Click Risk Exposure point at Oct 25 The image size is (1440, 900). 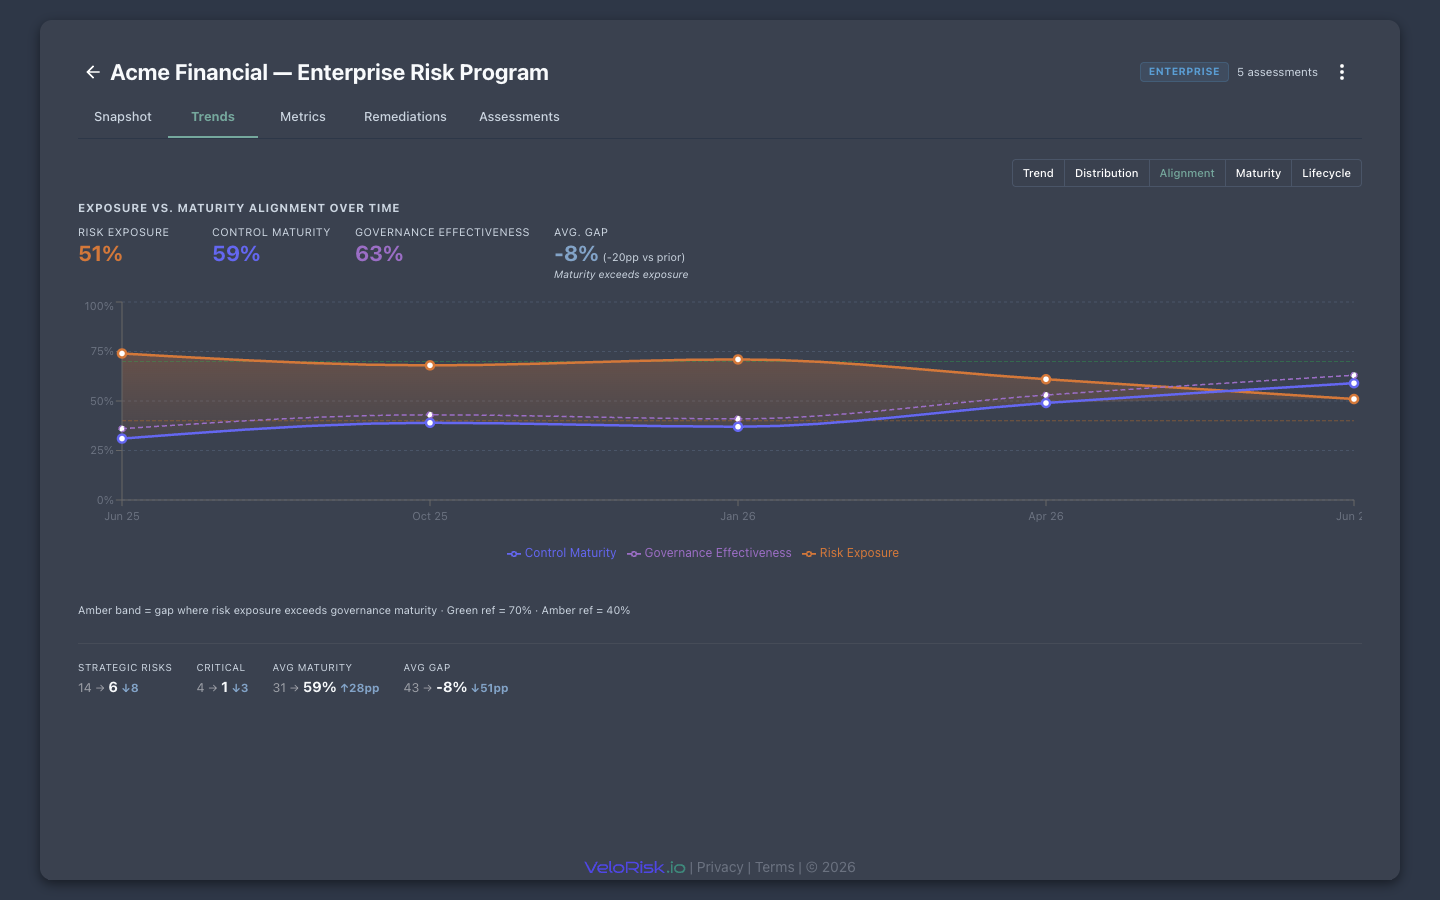pyautogui.click(x=430, y=365)
